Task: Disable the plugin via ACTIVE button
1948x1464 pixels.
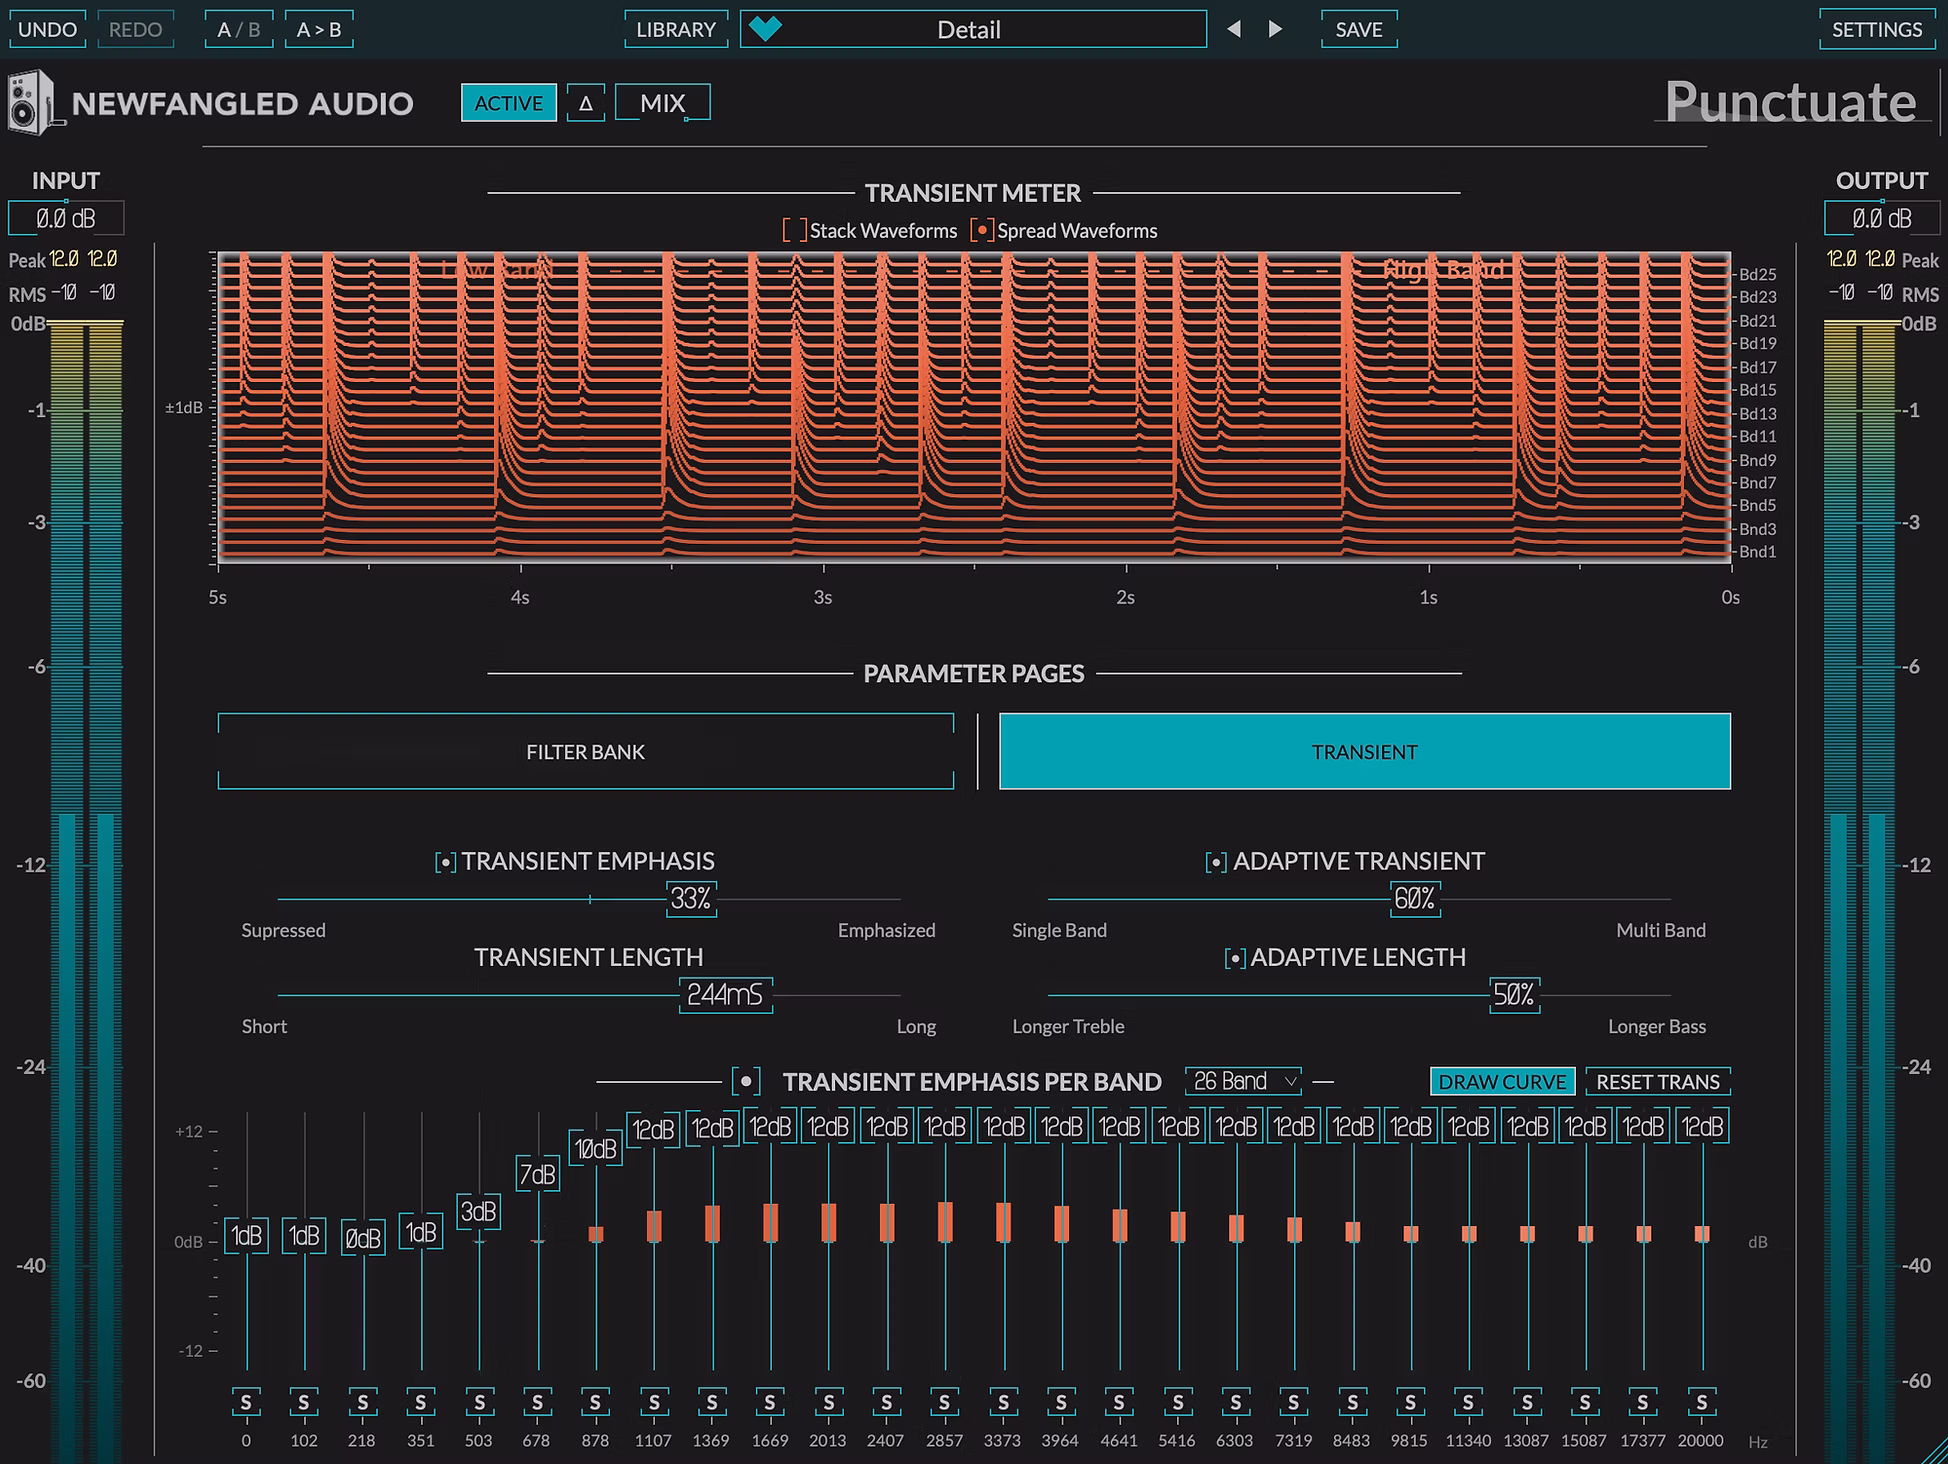Action: click(508, 103)
